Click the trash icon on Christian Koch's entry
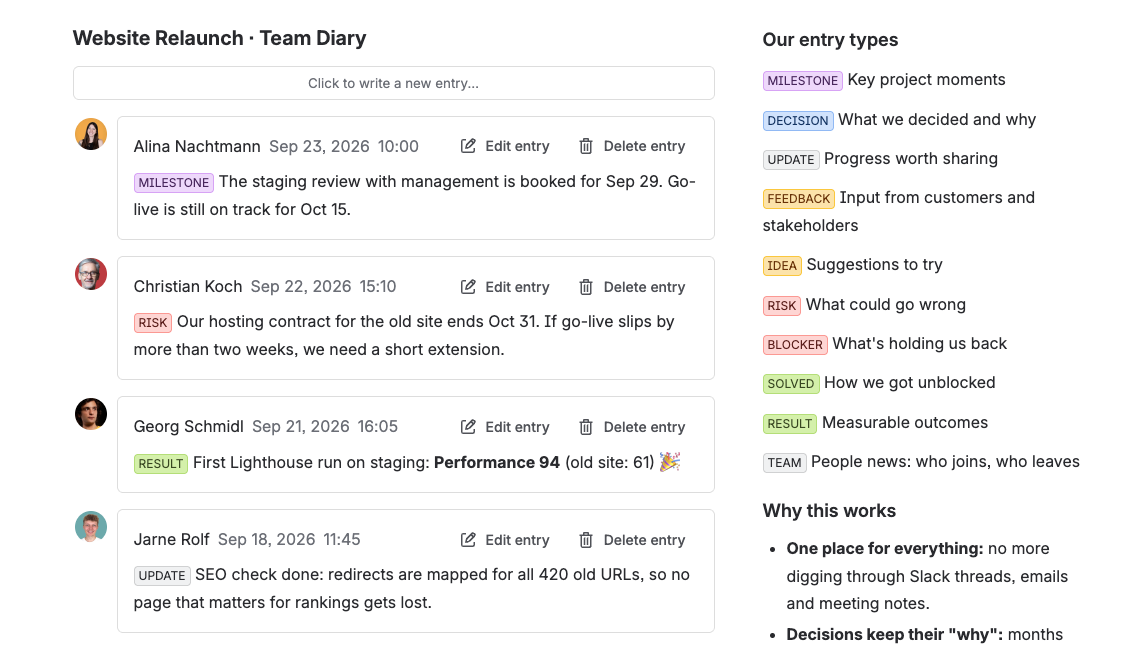1144x646 pixels. point(586,287)
